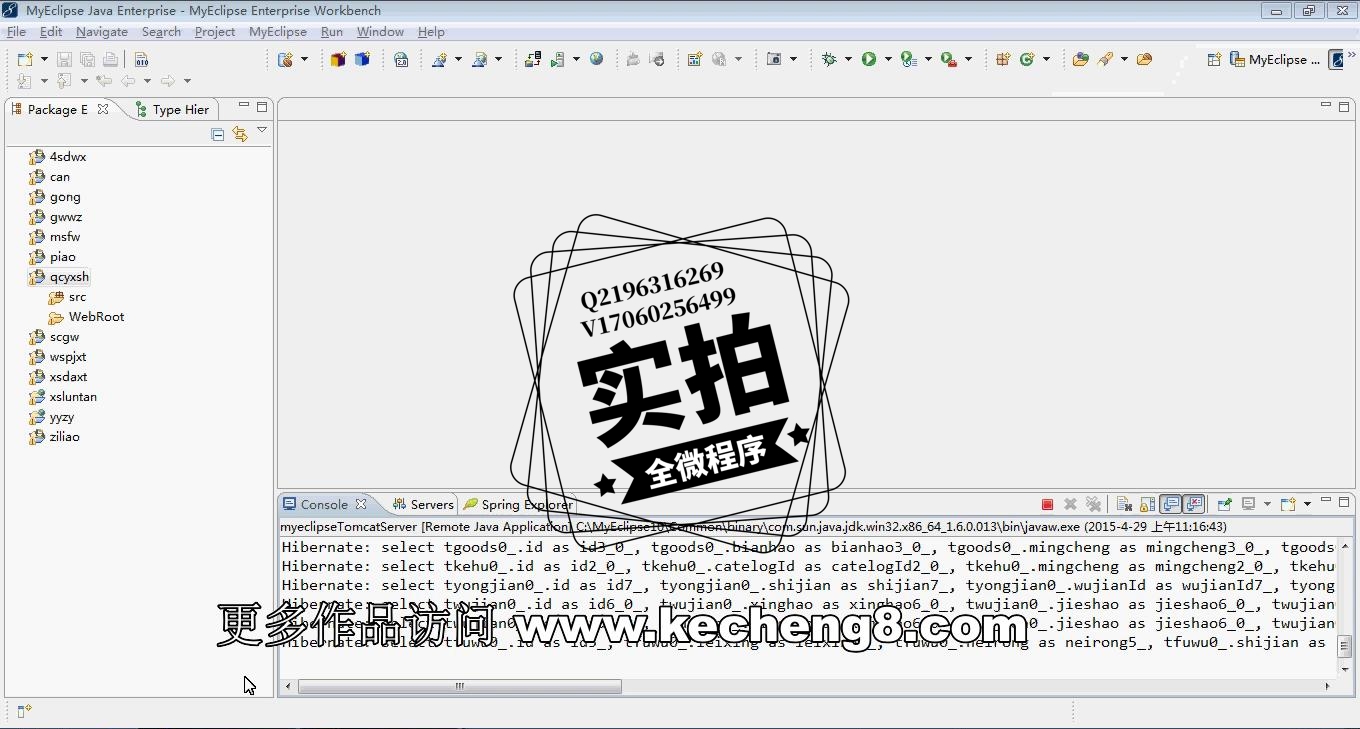Click the blue cube new package icon
1360x729 pixels.
pyautogui.click(x=362, y=59)
